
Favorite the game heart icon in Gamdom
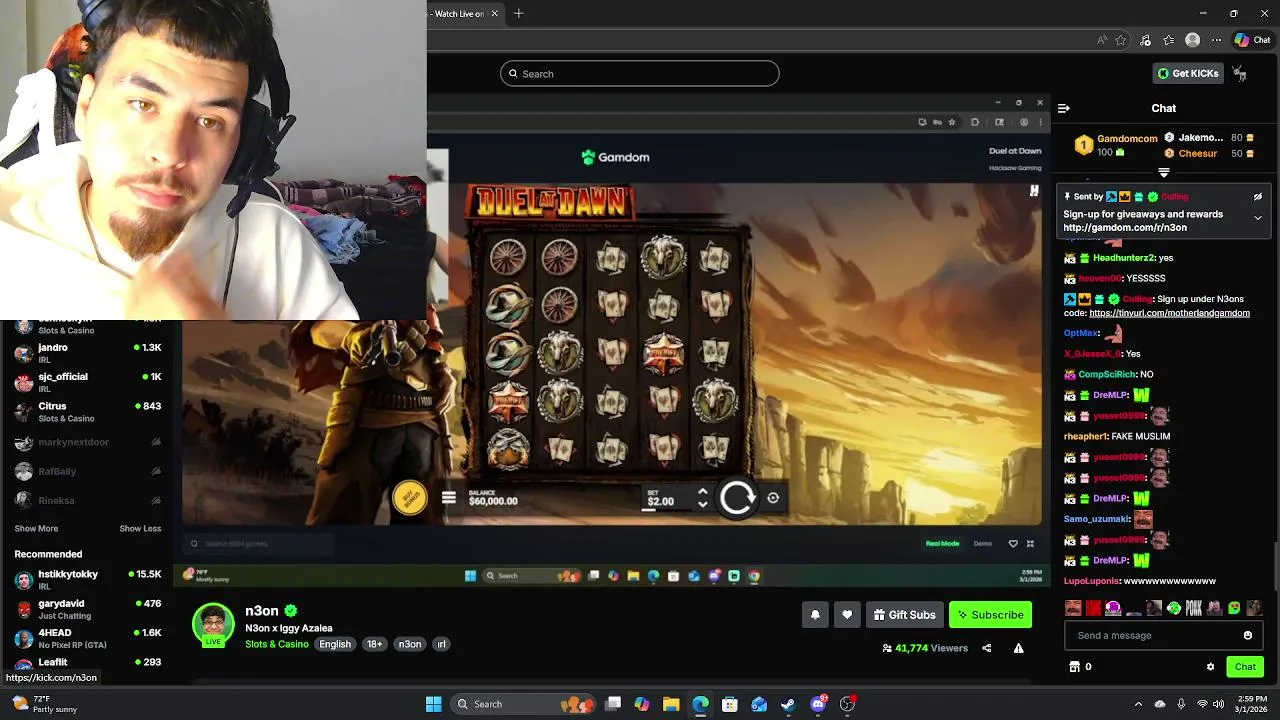[x=1013, y=543]
